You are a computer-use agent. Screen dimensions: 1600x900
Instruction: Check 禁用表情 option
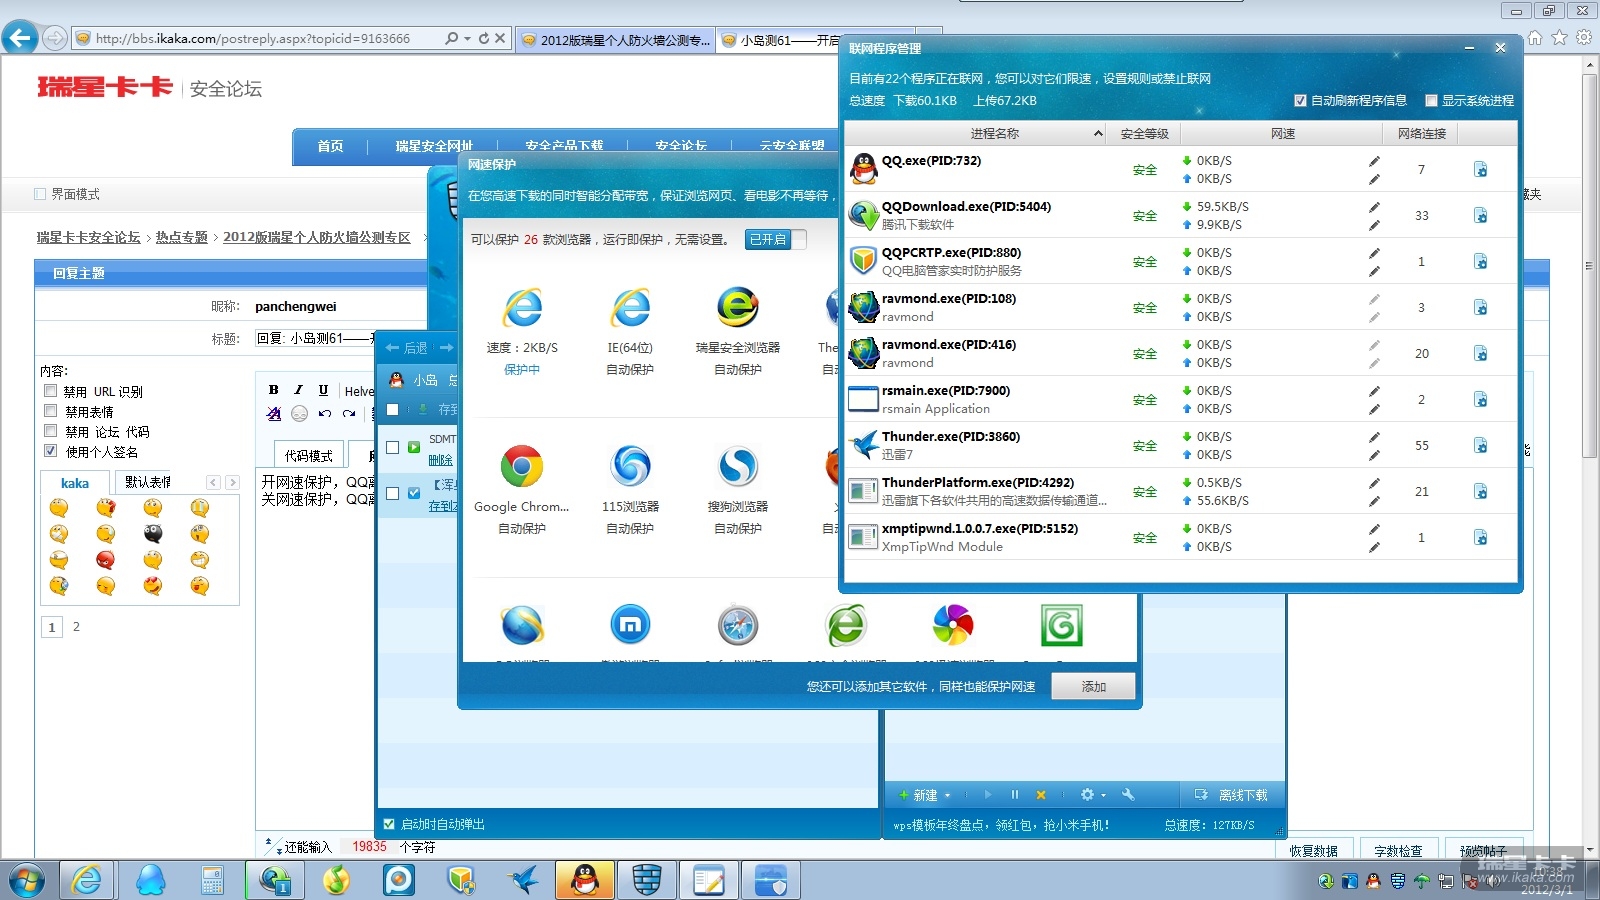point(50,411)
